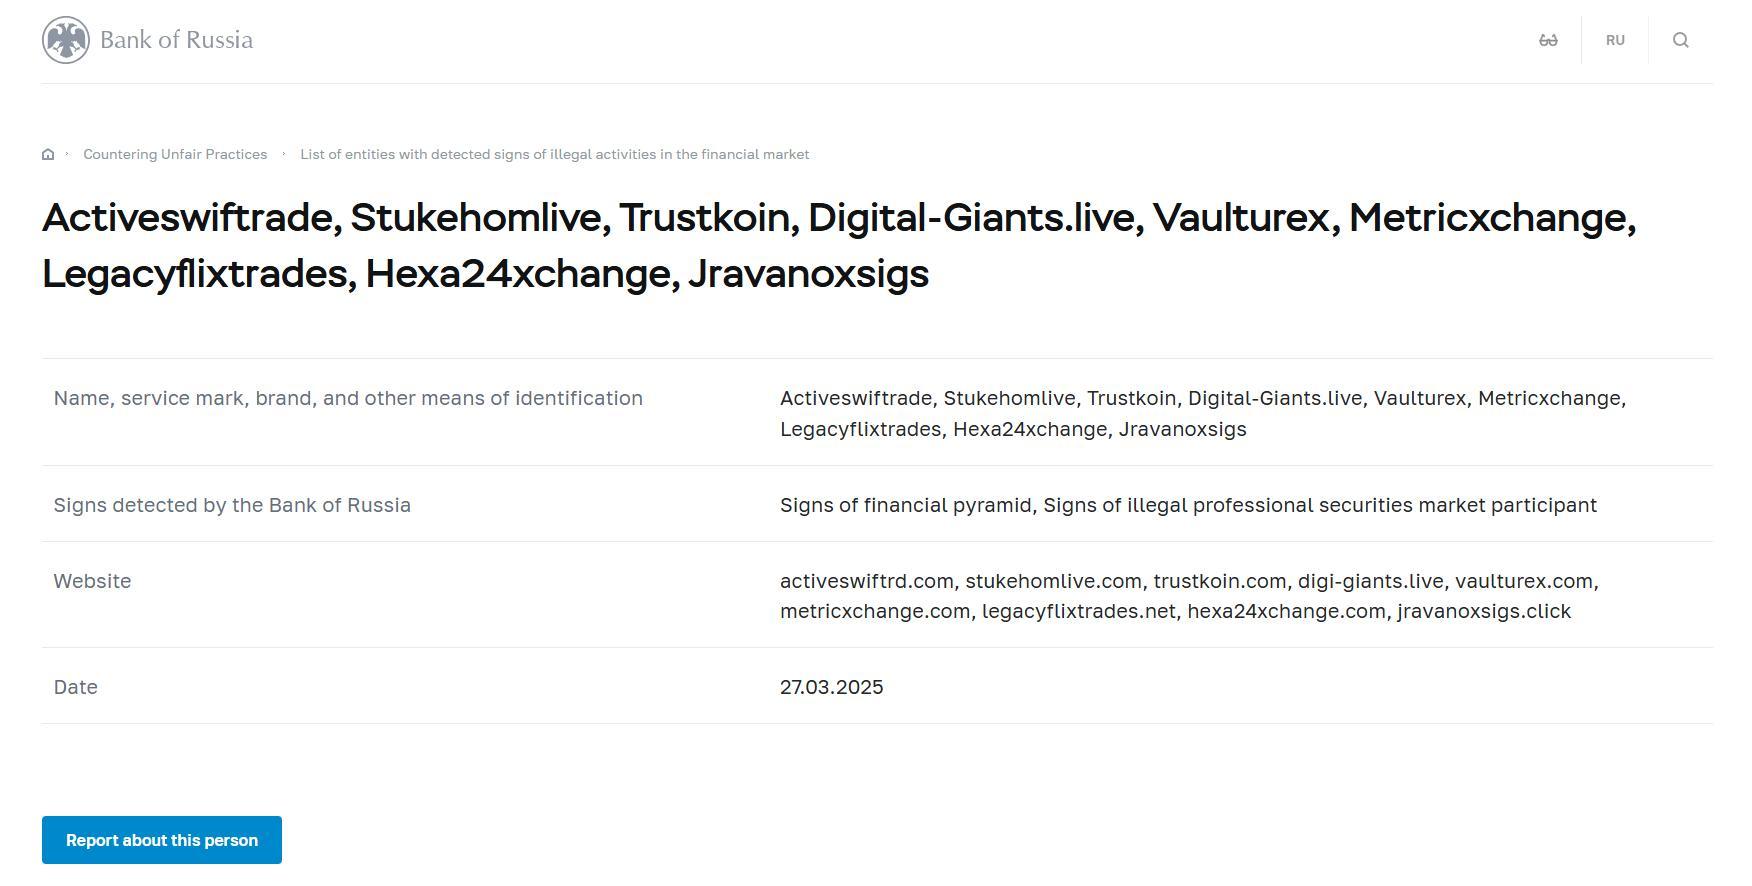Enable the visually impaired glasses mode
This screenshot has height=886, width=1752.
tap(1548, 40)
